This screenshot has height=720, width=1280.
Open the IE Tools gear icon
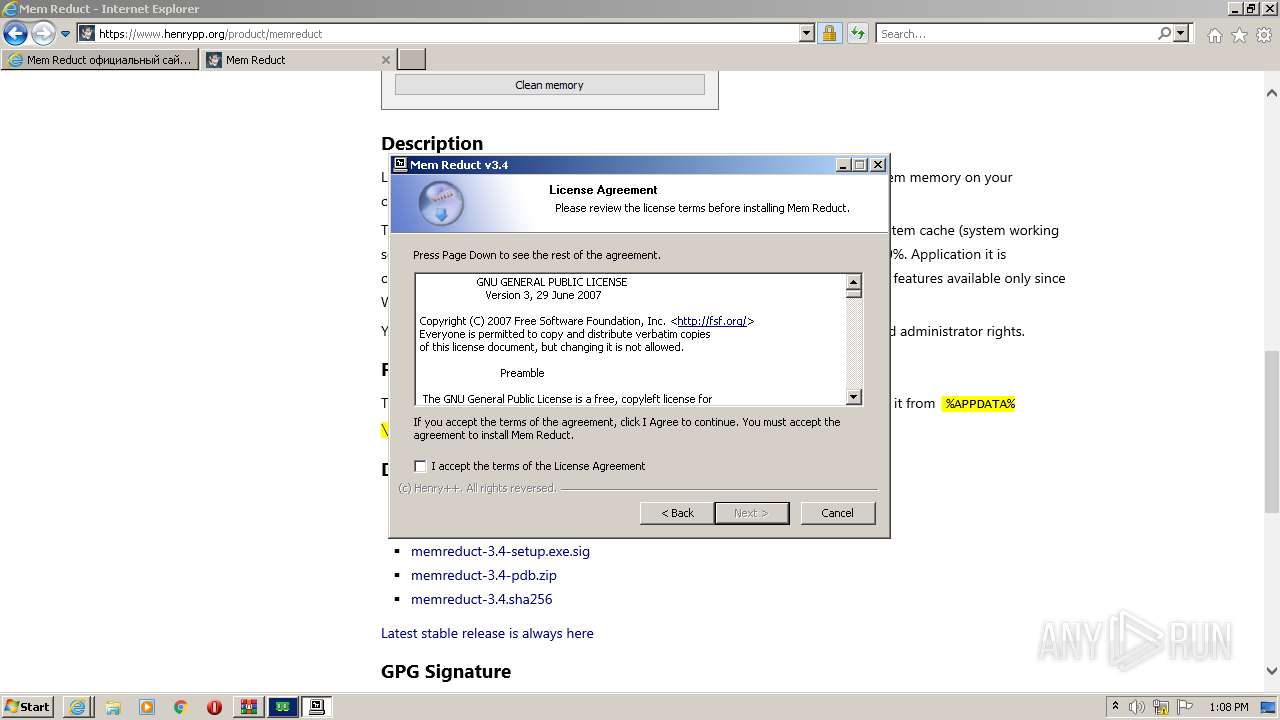1264,35
